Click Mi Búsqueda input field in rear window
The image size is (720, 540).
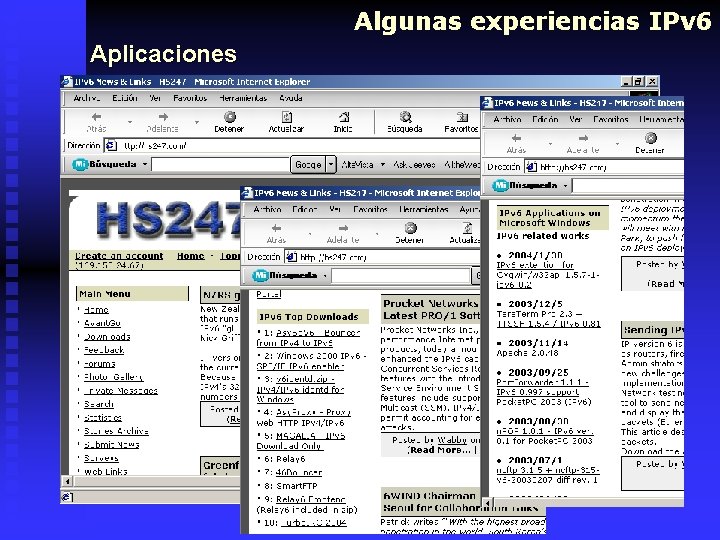pos(220,164)
